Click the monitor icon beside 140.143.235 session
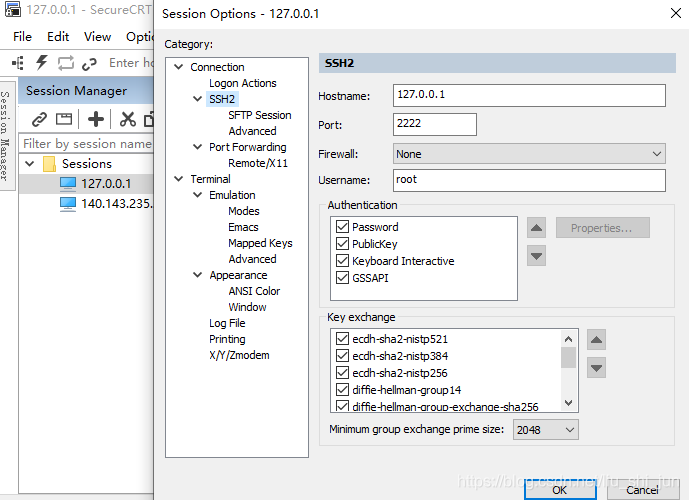The image size is (689, 500). [x=68, y=204]
